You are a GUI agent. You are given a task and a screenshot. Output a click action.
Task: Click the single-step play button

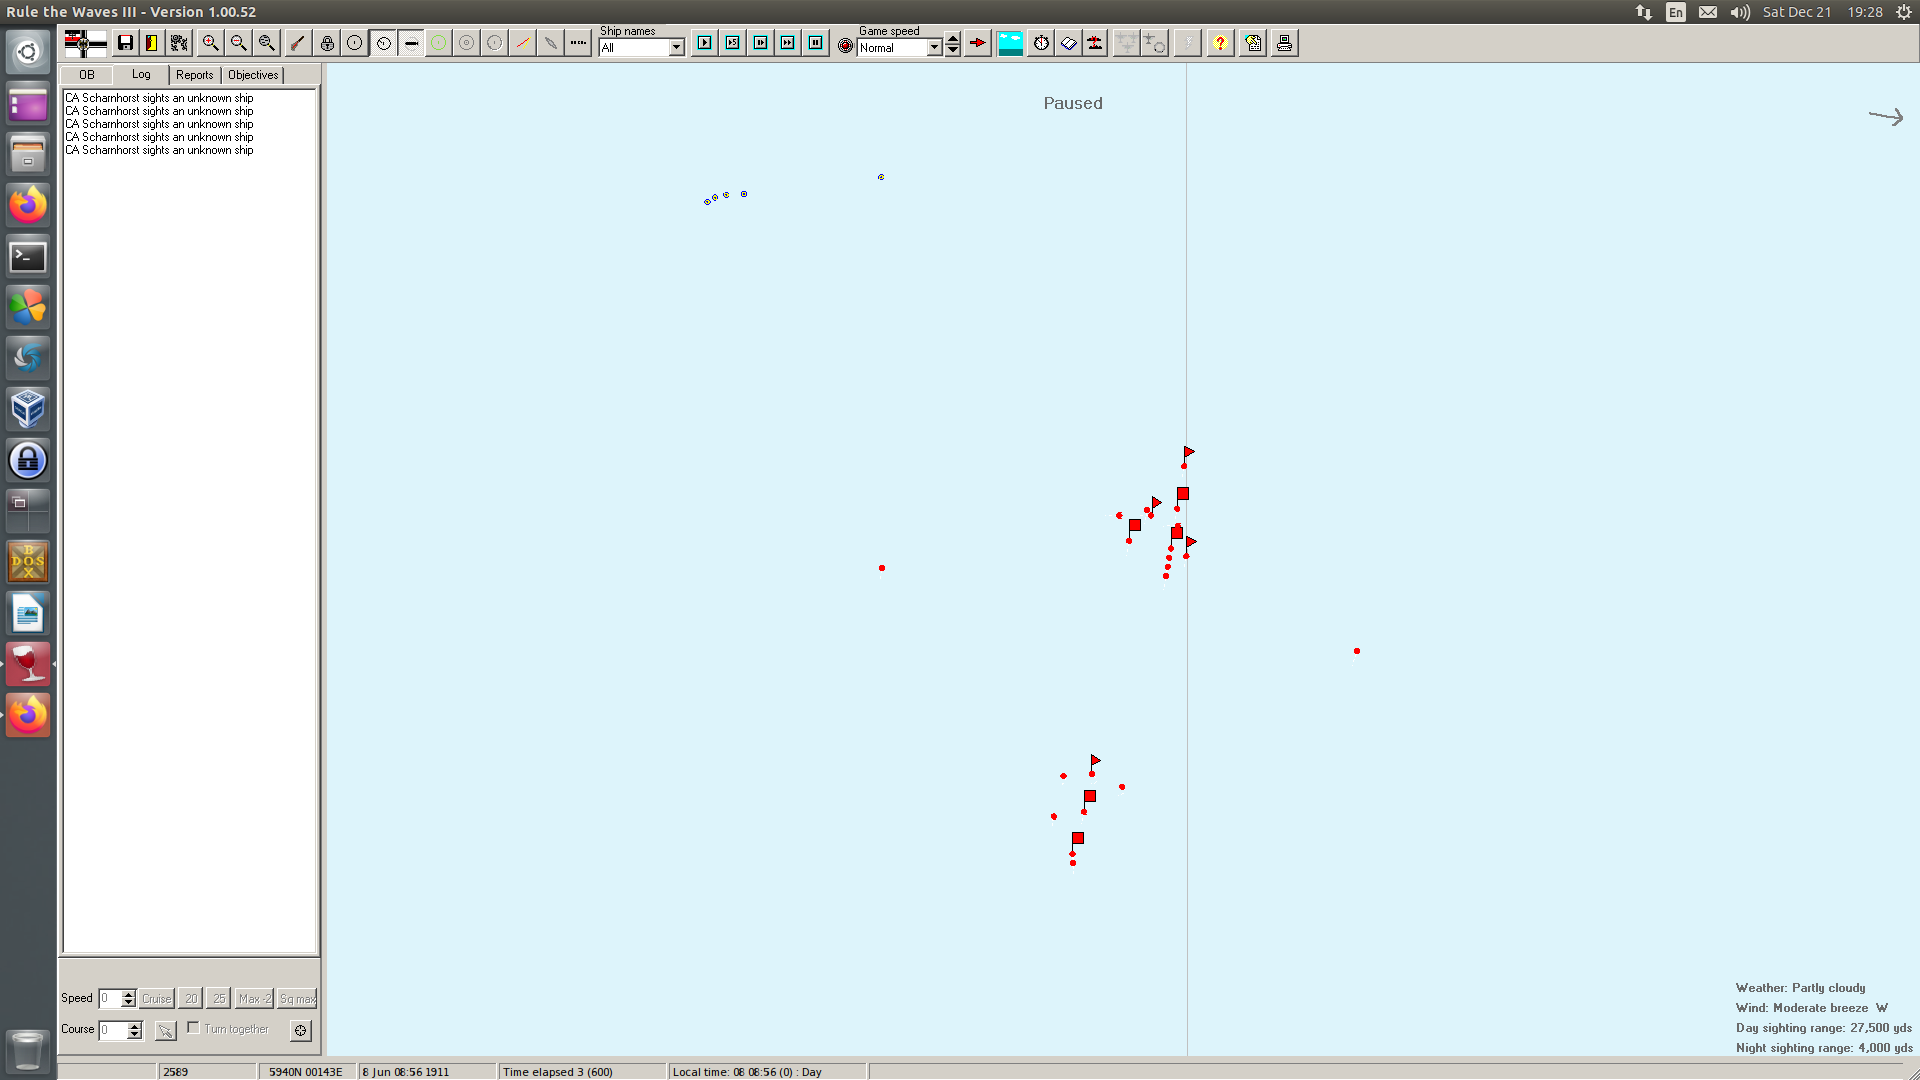click(x=705, y=43)
